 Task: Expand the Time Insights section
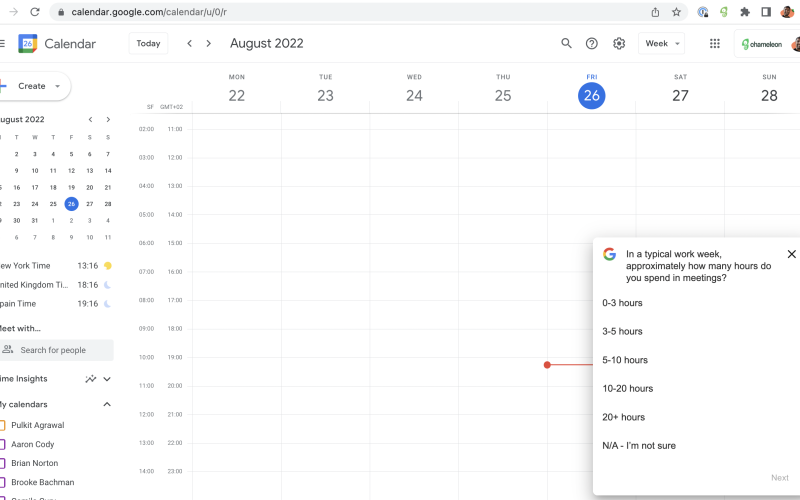pyautogui.click(x=107, y=379)
